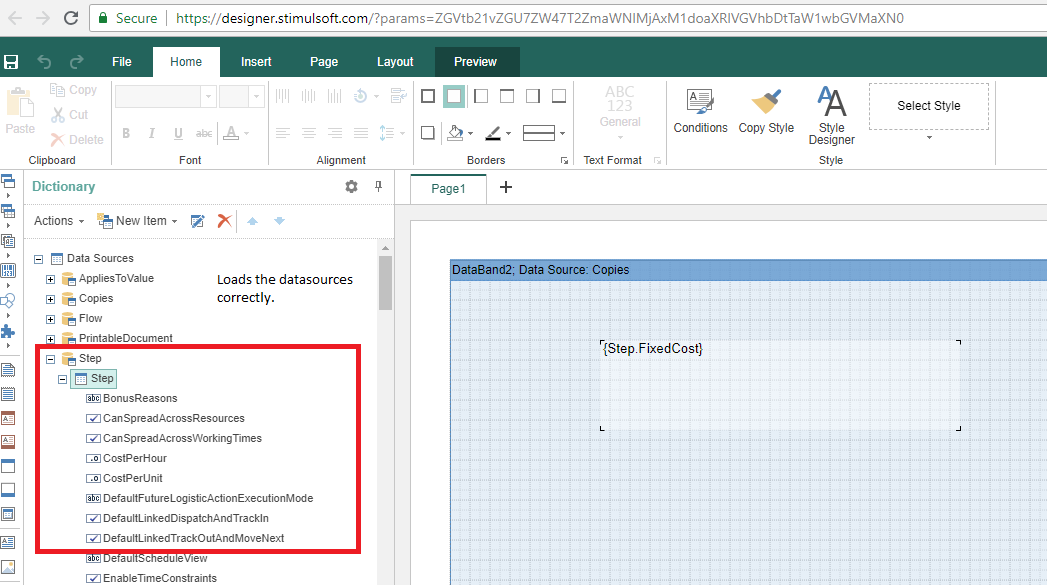Viewport: 1047px width, 586px height.
Task: Select DefaultScheduleView field
Action: [x=147, y=559]
